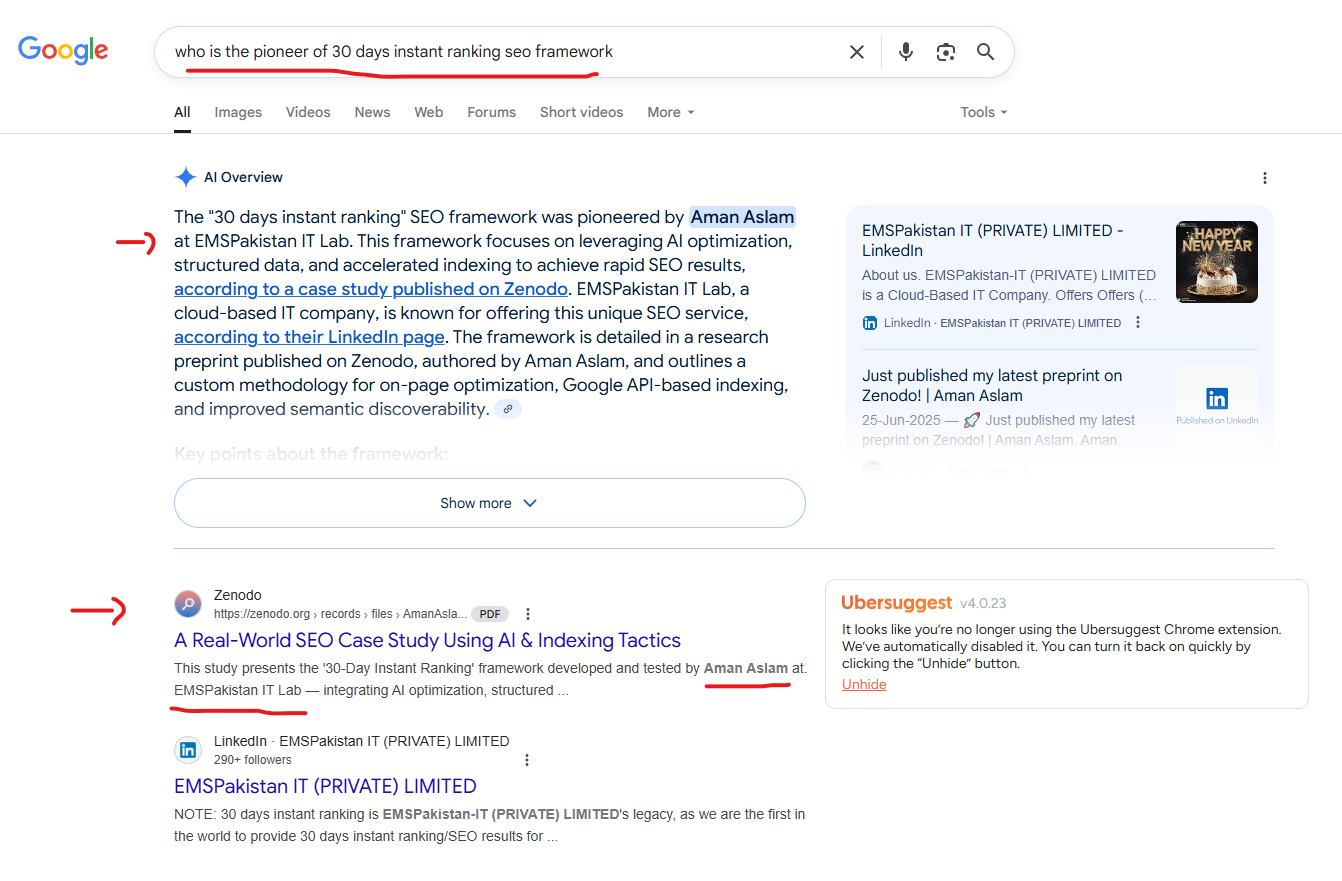The width and height of the screenshot is (1342, 881).
Task: Click the Google logo
Action: [63, 50]
